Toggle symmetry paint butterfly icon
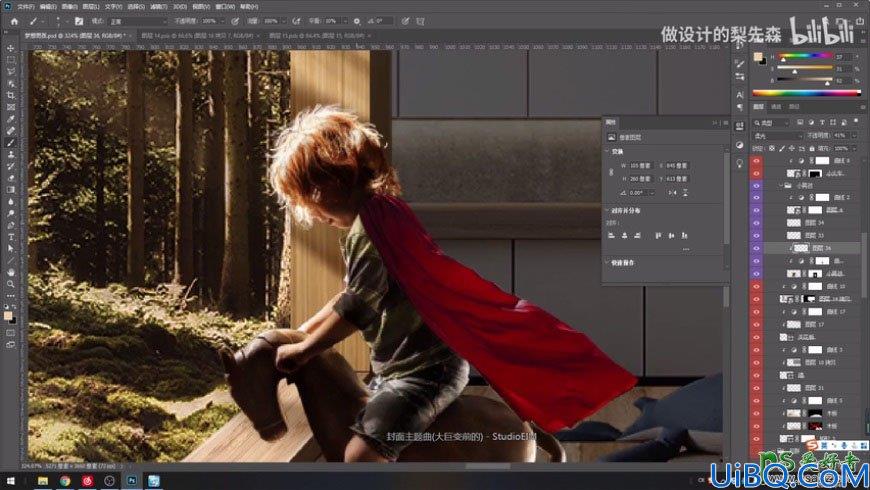This screenshot has height=490, width=870. point(421,21)
